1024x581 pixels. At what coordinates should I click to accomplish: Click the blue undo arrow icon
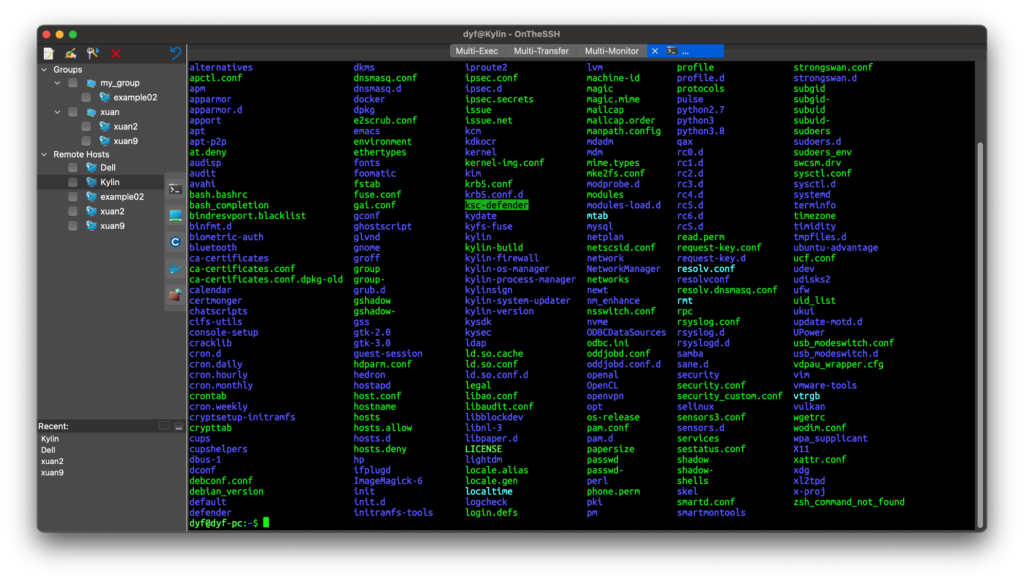point(176,53)
